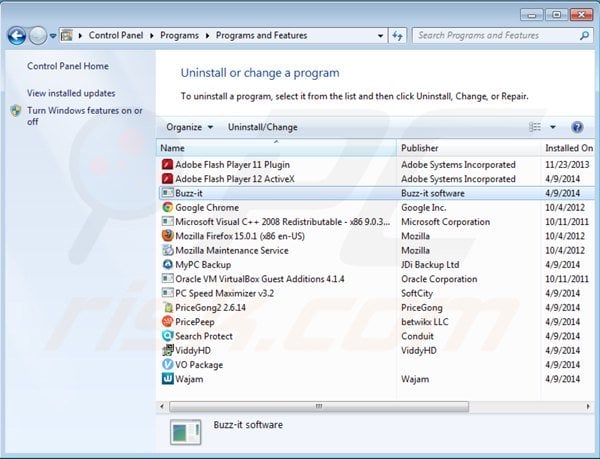Click the ViddyHD icon
This screenshot has width=600, height=459.
(x=167, y=350)
